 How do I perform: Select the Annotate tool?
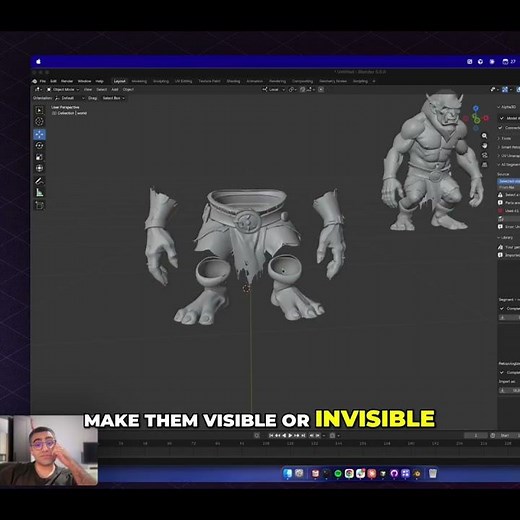point(39,181)
